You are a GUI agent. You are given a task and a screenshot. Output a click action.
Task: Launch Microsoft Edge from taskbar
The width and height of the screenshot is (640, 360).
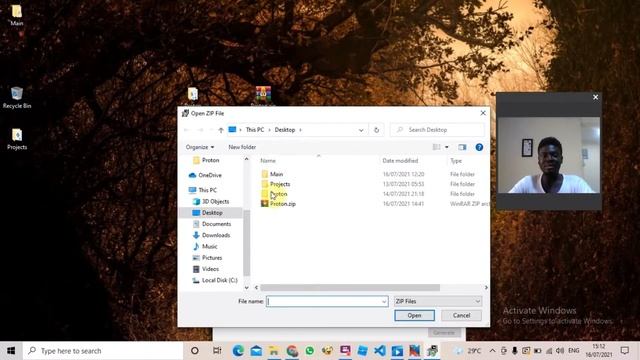point(238,351)
